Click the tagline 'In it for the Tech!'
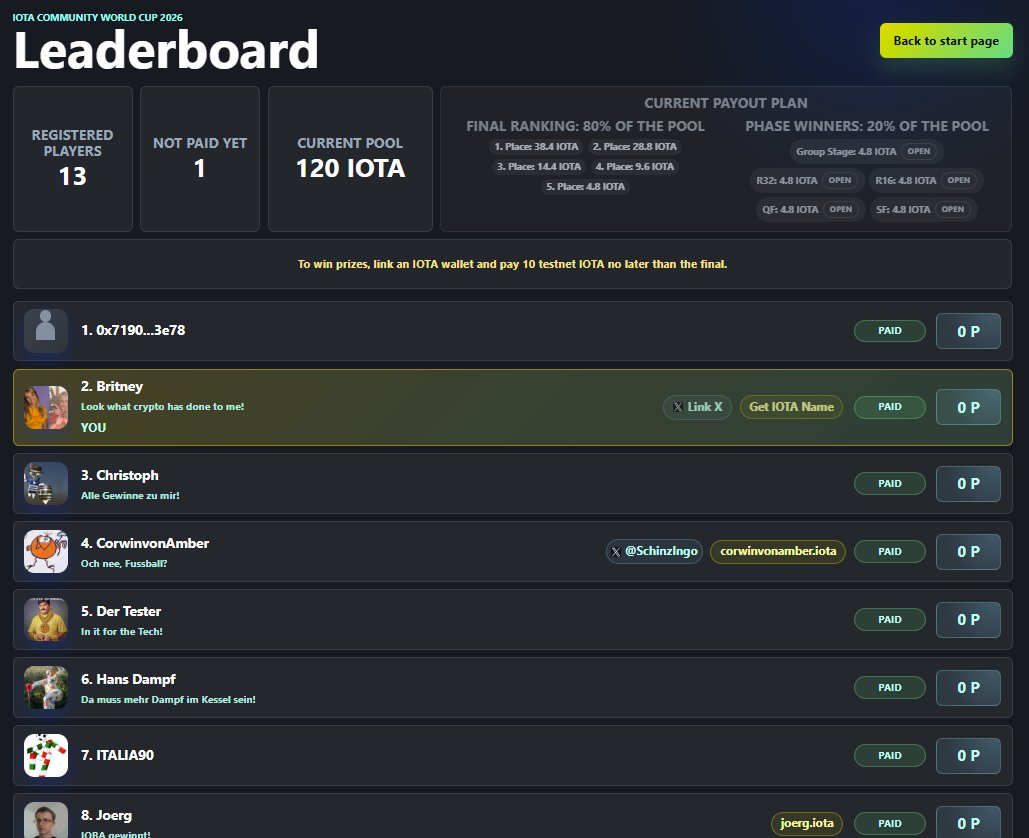 [122, 631]
